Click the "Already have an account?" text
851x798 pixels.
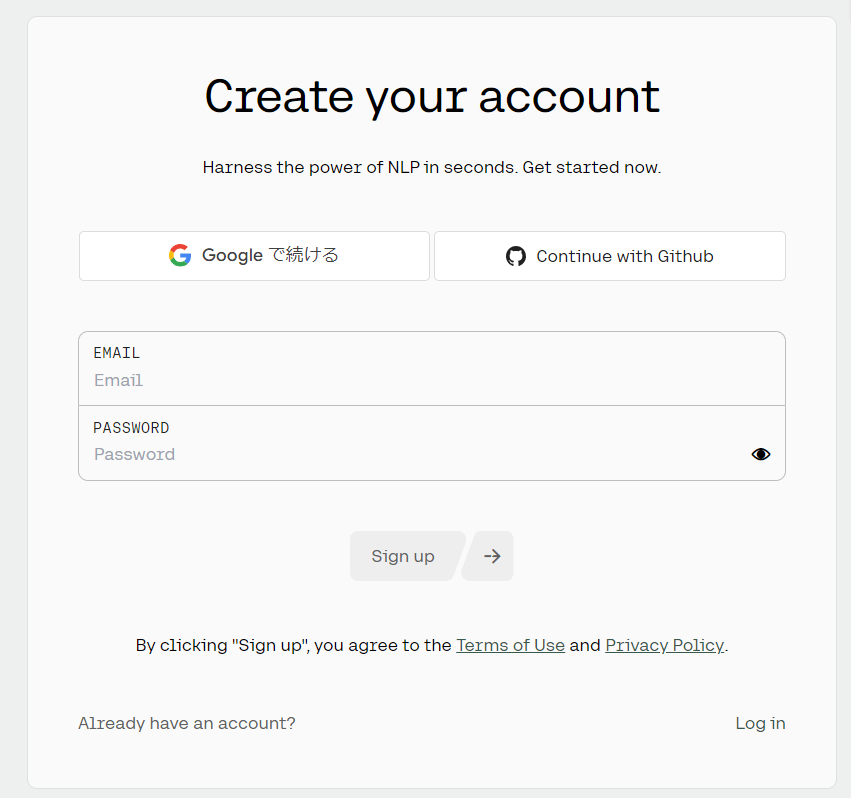[187, 723]
